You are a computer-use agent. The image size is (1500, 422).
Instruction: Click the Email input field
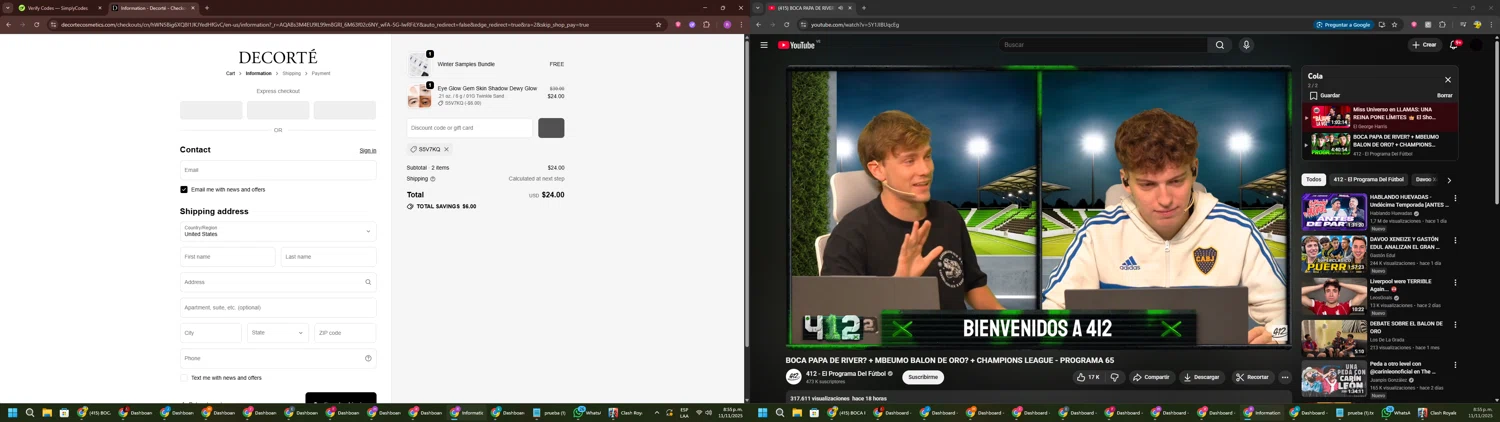[278, 170]
